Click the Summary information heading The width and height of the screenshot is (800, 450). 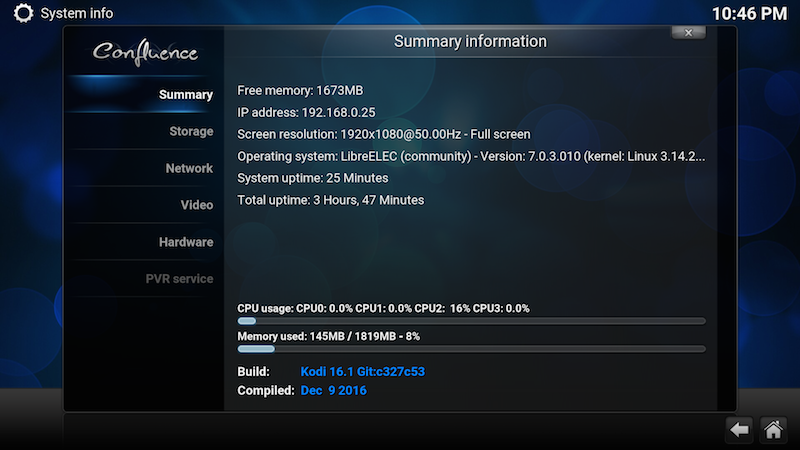470,42
